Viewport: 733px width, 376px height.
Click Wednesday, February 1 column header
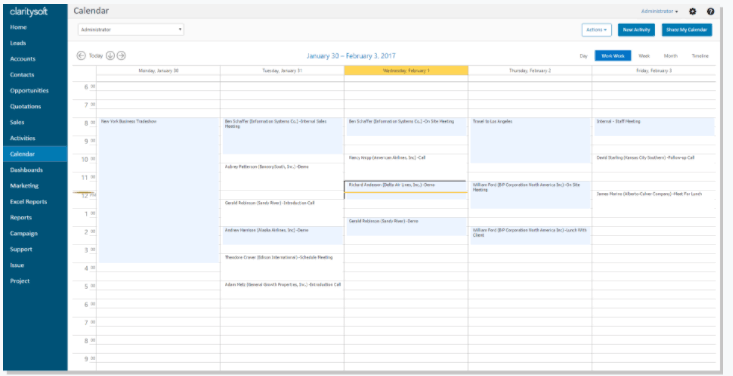[406, 70]
